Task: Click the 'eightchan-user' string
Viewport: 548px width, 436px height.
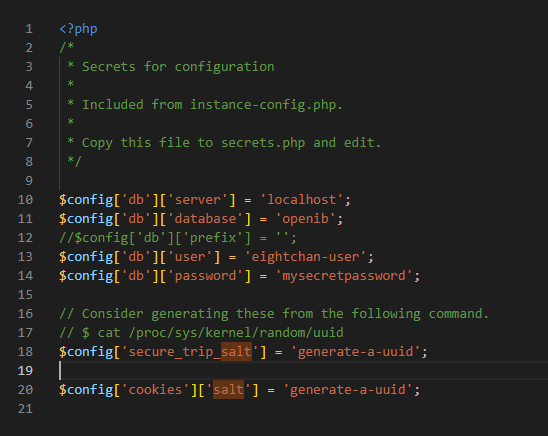Action: point(306,257)
